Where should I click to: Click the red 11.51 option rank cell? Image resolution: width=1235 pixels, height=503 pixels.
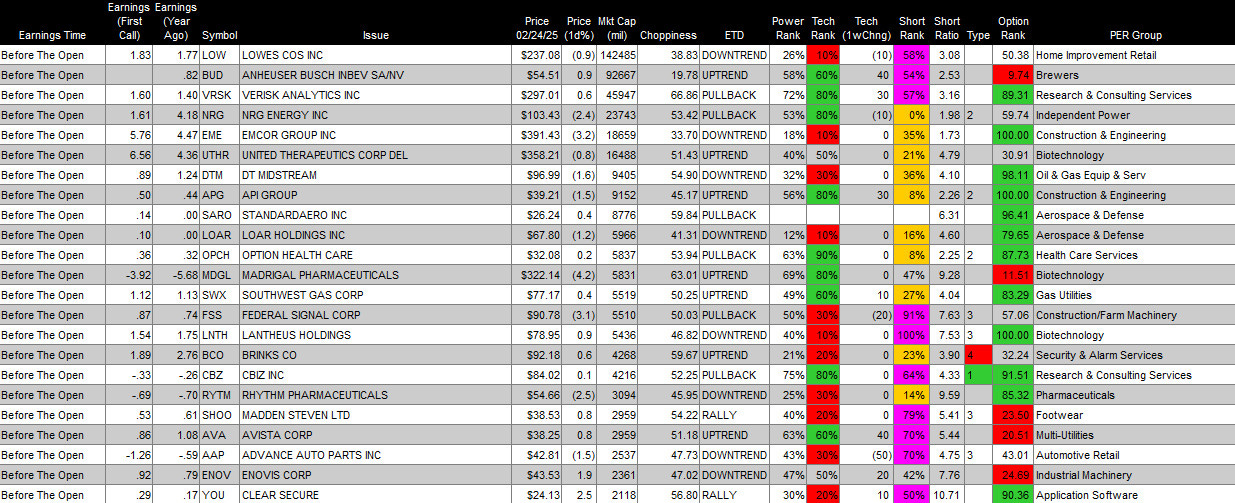click(x=1013, y=275)
